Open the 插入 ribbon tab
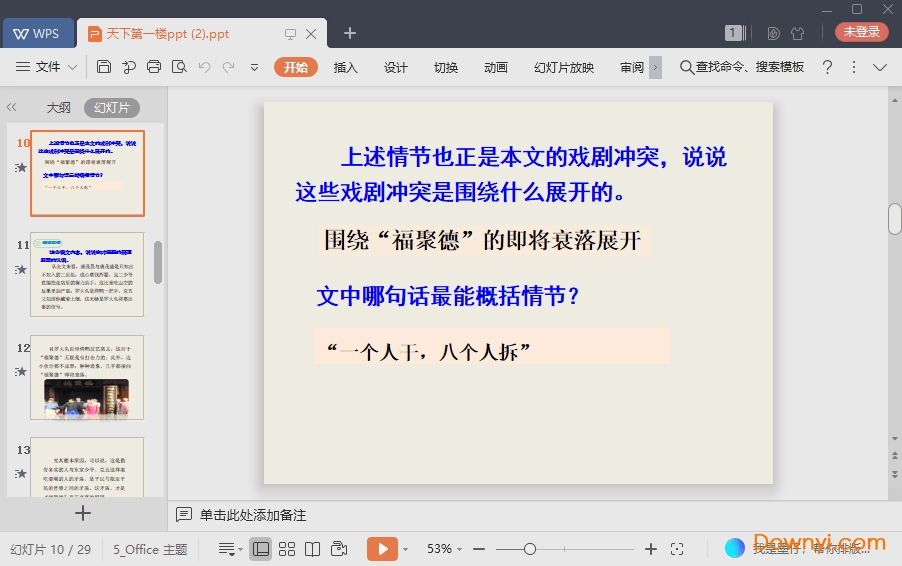902x566 pixels. 345,67
